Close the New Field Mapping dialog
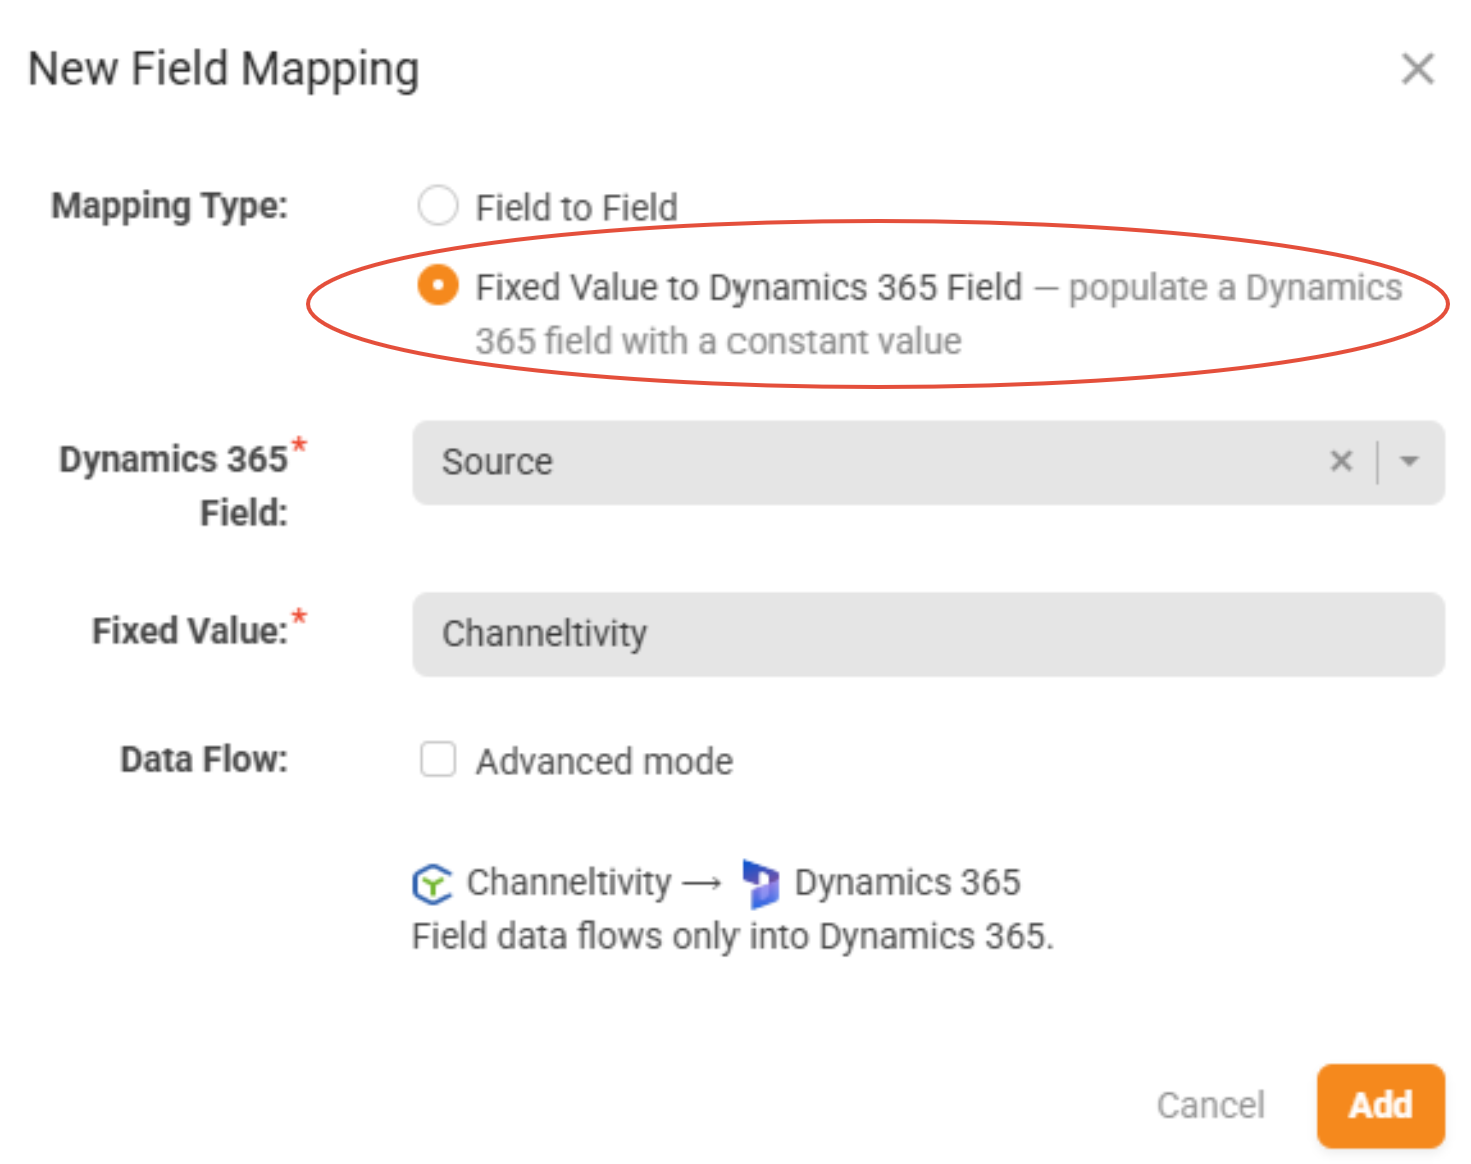This screenshot has height=1164, width=1471. click(x=1417, y=69)
